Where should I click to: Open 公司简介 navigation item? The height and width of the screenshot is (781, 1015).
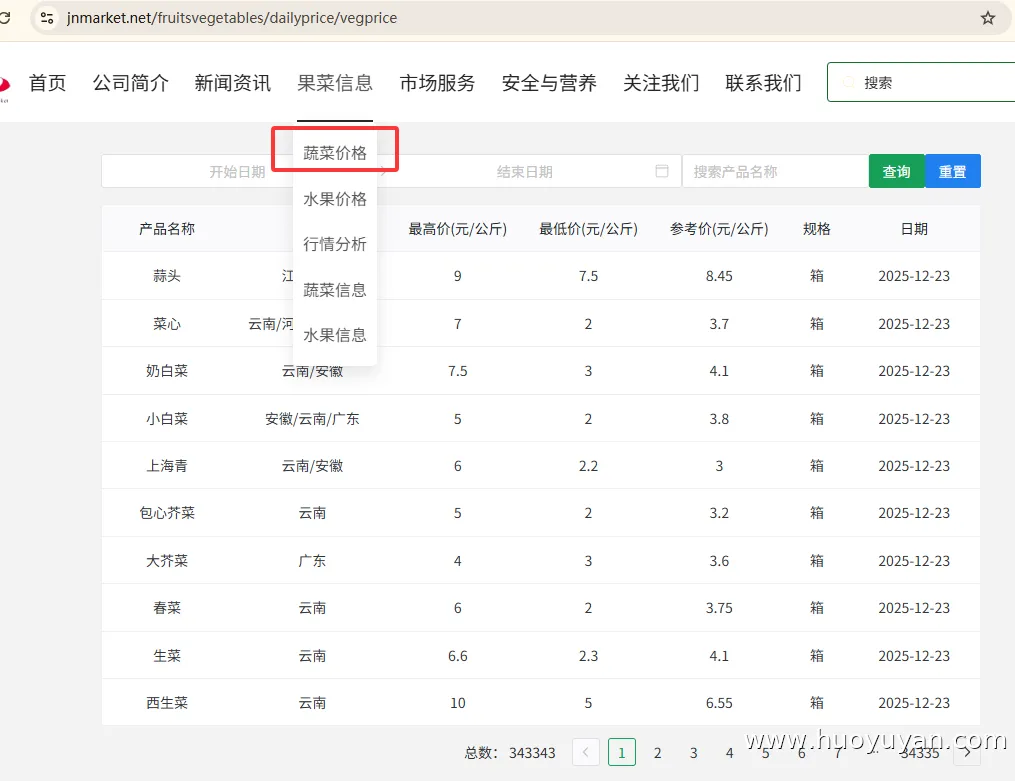(x=131, y=83)
